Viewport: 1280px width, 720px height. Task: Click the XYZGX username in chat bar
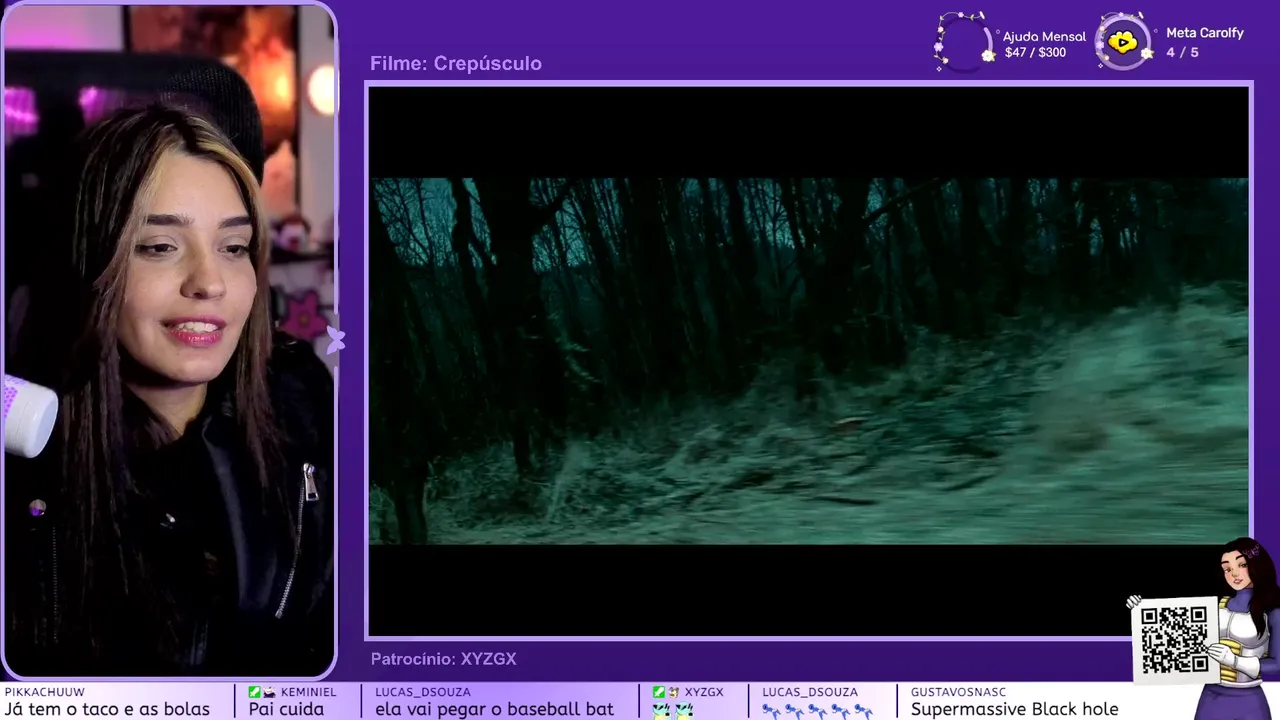tap(704, 692)
